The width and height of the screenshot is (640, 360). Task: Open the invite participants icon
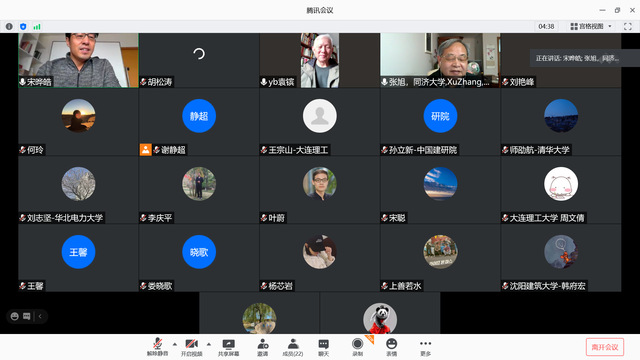pos(262,347)
